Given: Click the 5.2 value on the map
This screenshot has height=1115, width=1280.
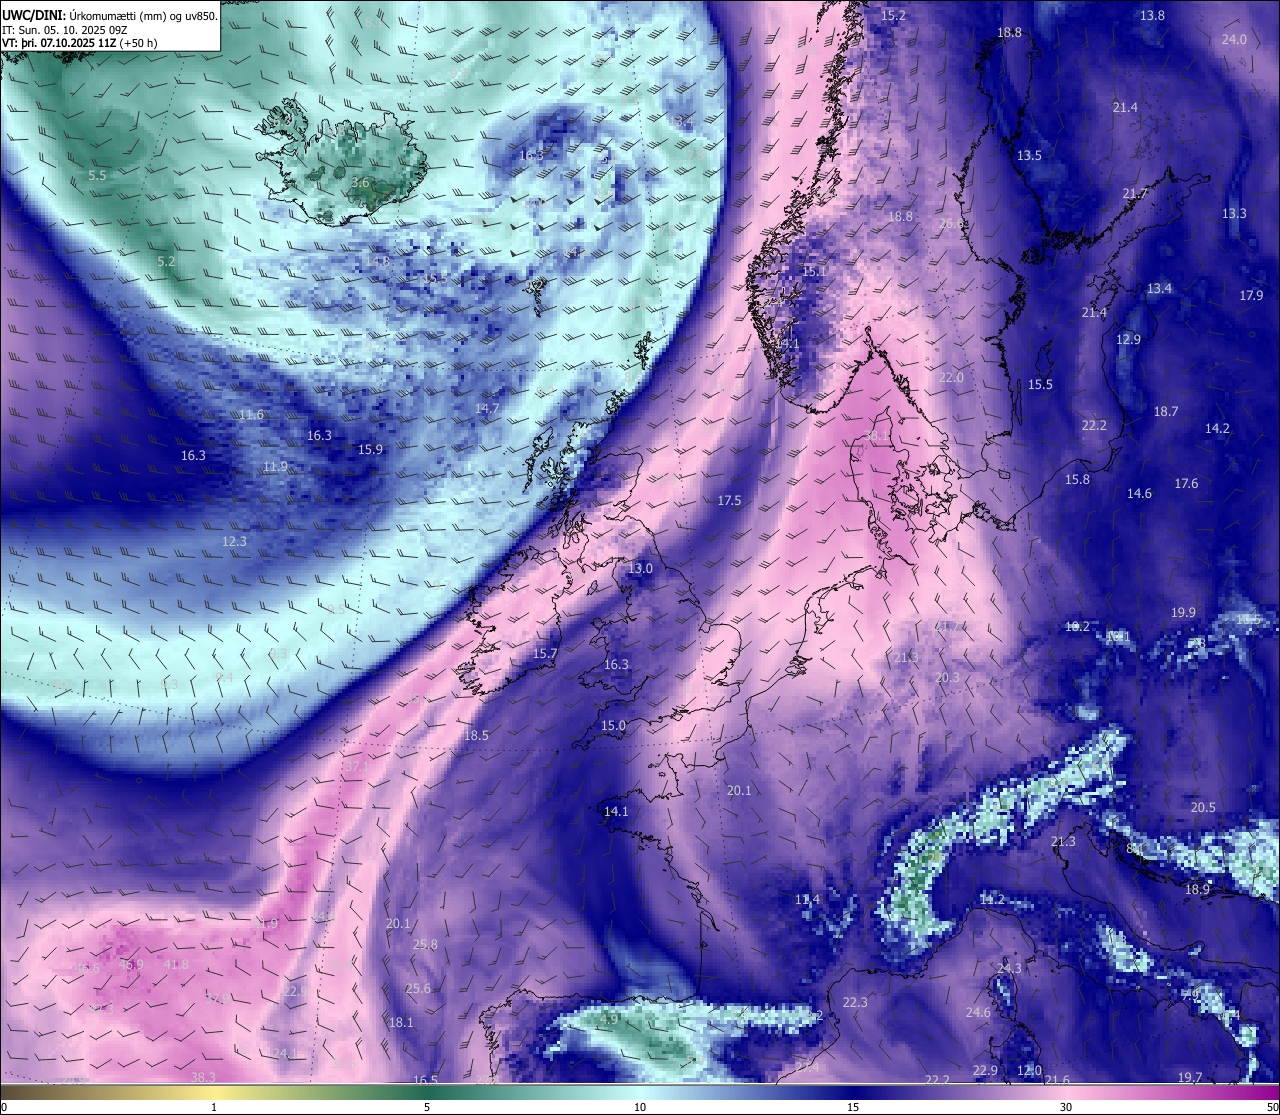Looking at the screenshot, I should (x=166, y=261).
